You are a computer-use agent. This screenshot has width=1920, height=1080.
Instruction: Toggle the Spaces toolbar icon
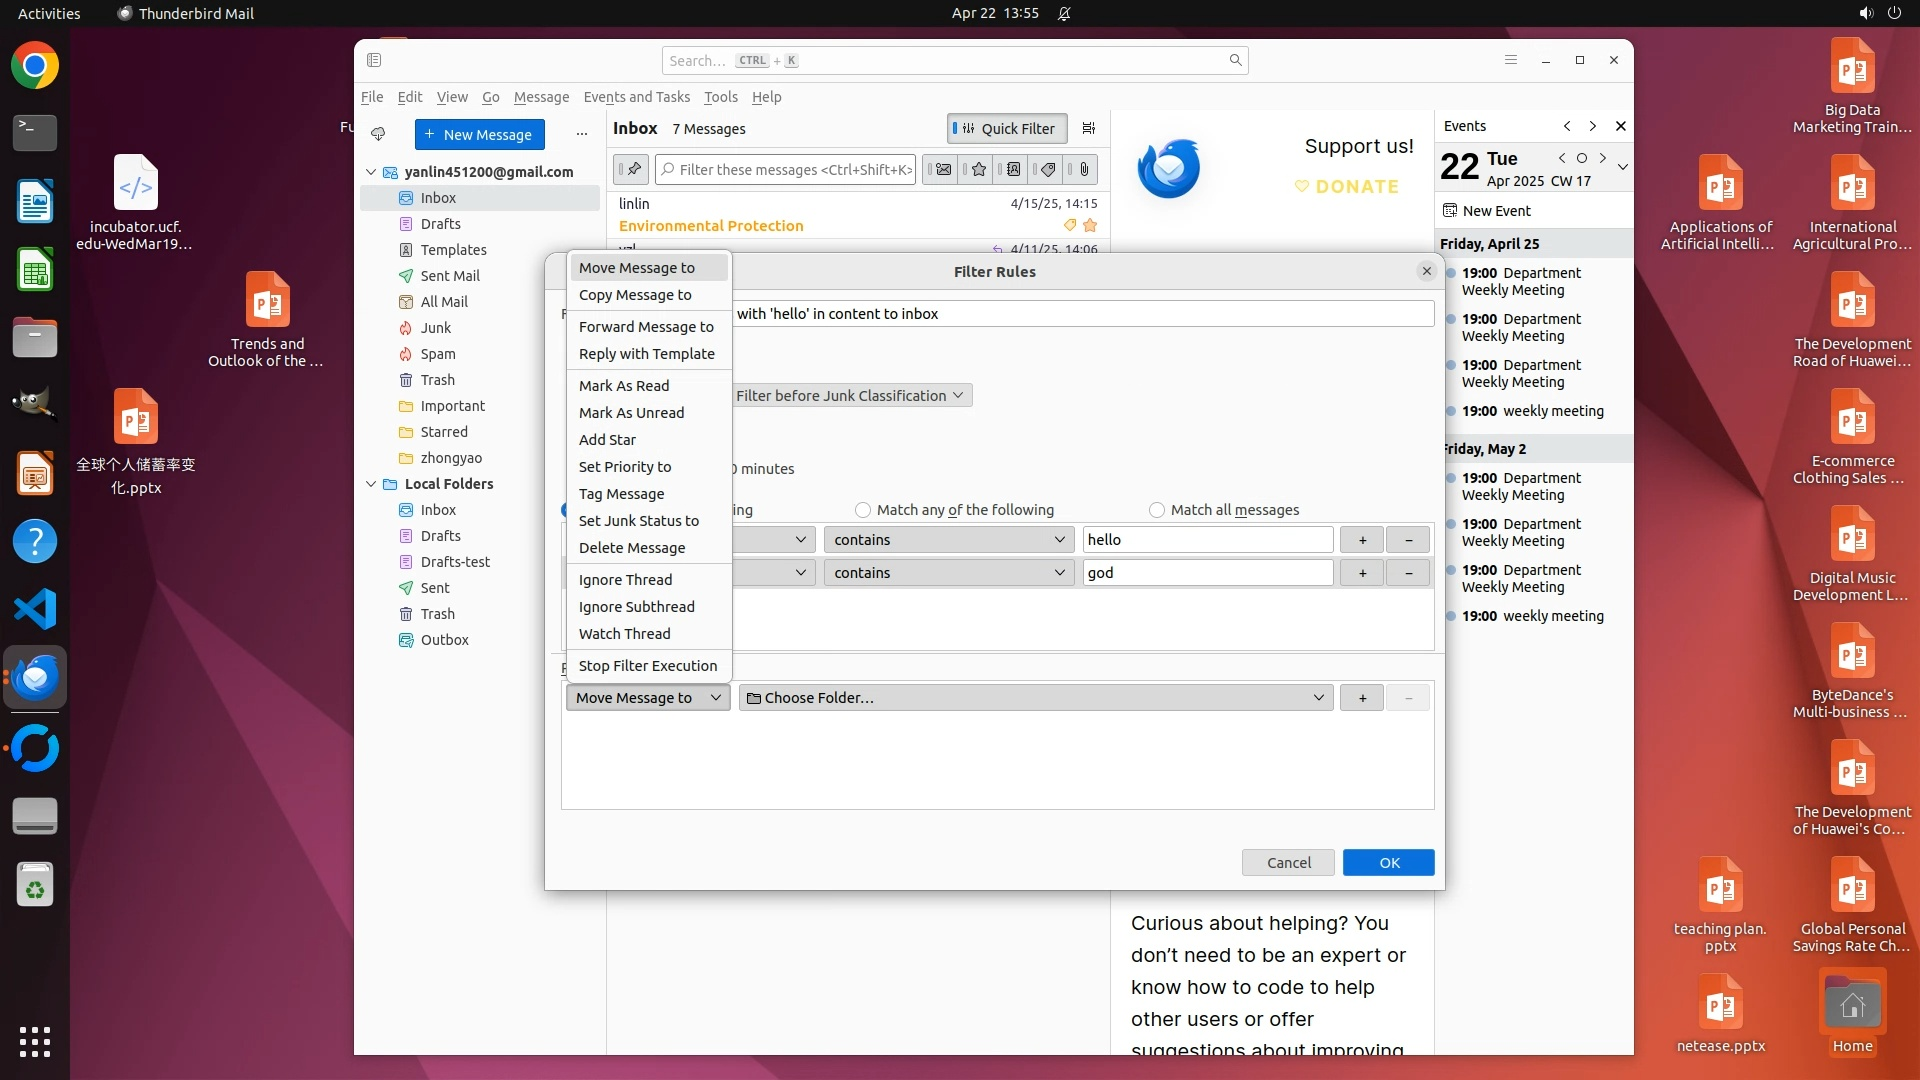[374, 60]
